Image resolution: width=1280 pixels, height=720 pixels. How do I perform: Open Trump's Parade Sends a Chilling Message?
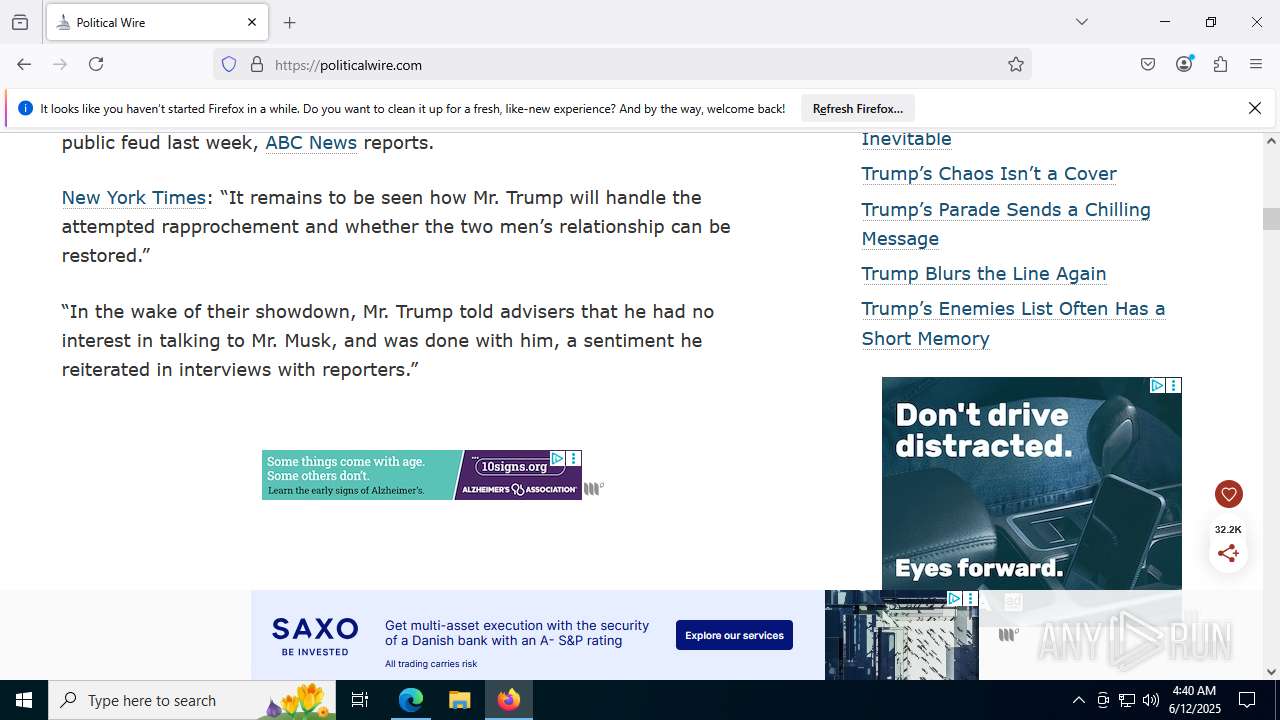(x=1006, y=224)
